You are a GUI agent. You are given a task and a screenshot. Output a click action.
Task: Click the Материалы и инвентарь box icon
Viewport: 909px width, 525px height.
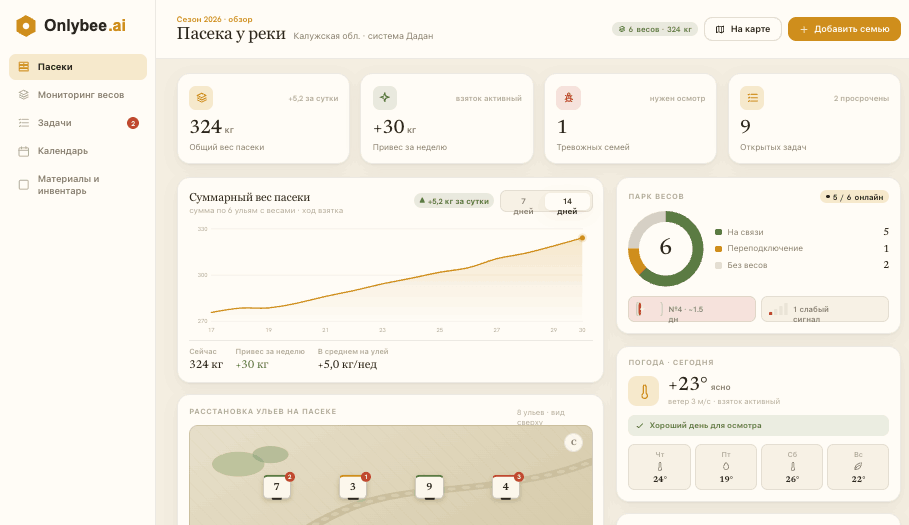tap(24, 185)
